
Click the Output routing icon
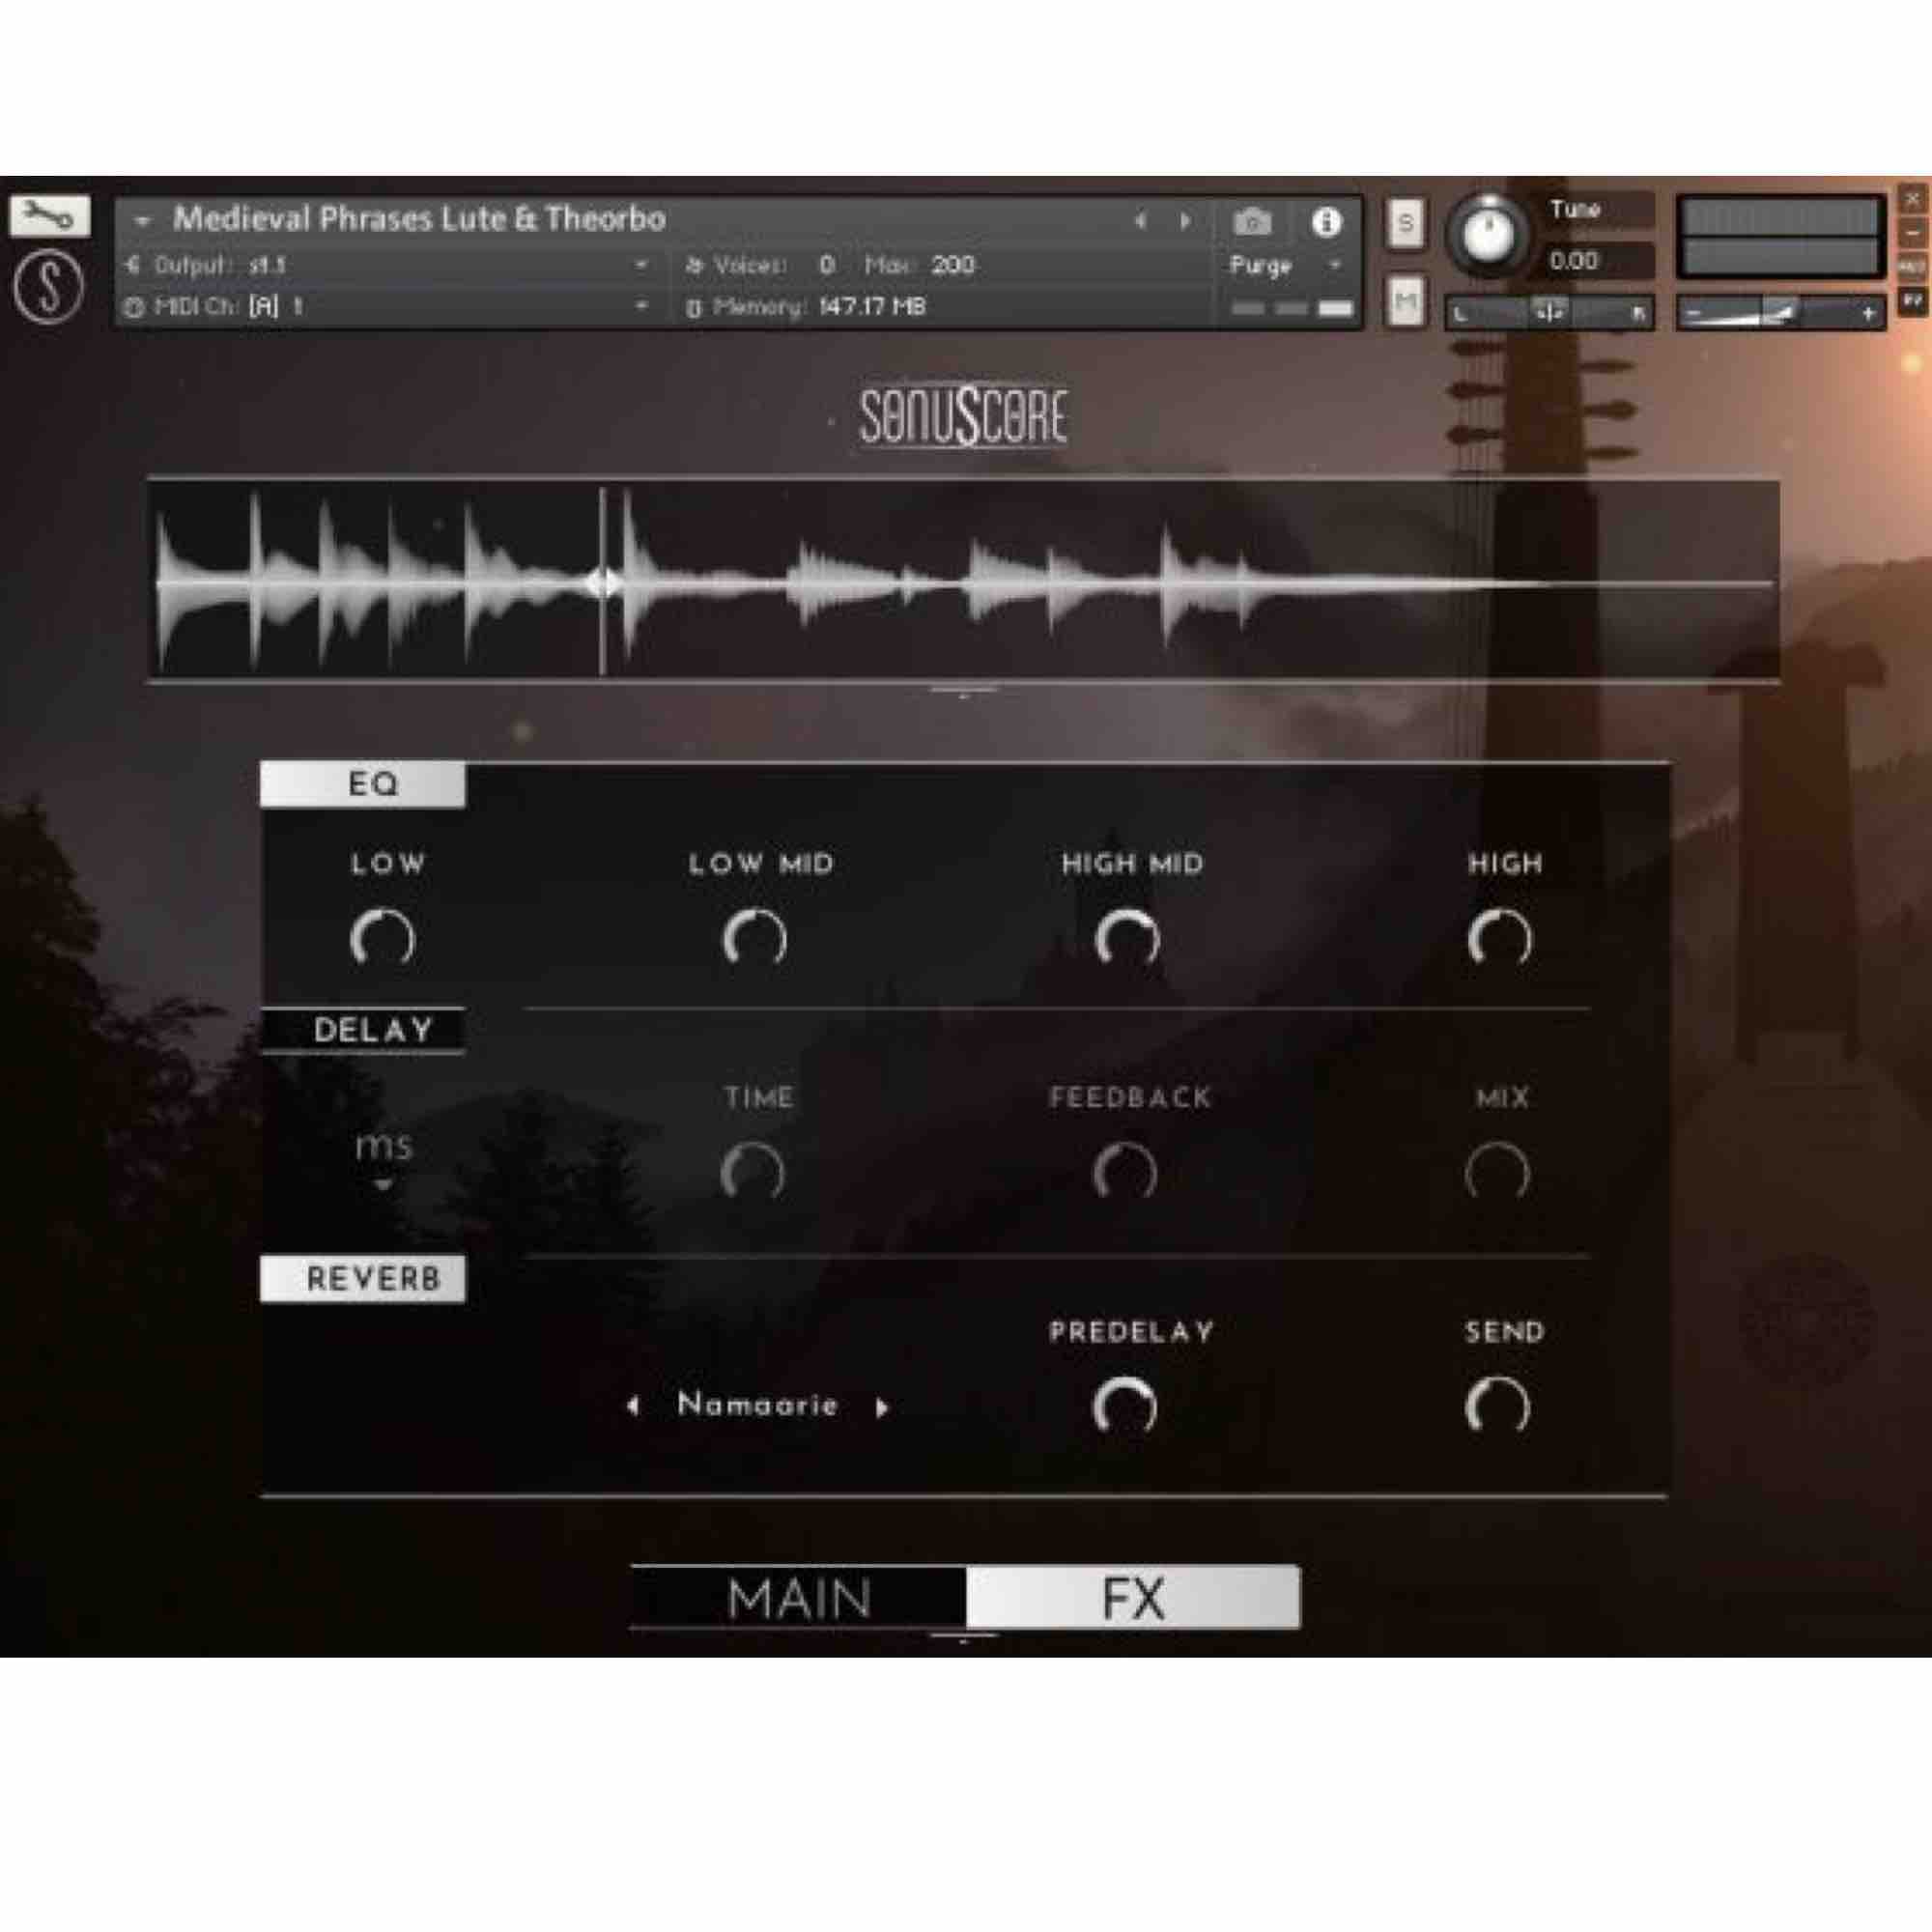[x=133, y=265]
